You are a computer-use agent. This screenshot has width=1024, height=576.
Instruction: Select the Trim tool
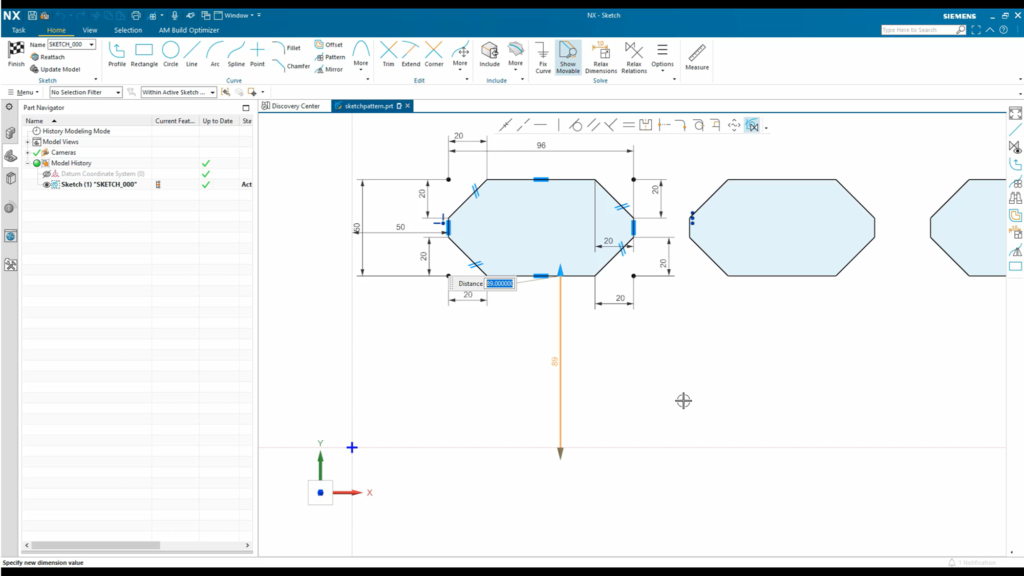(389, 55)
